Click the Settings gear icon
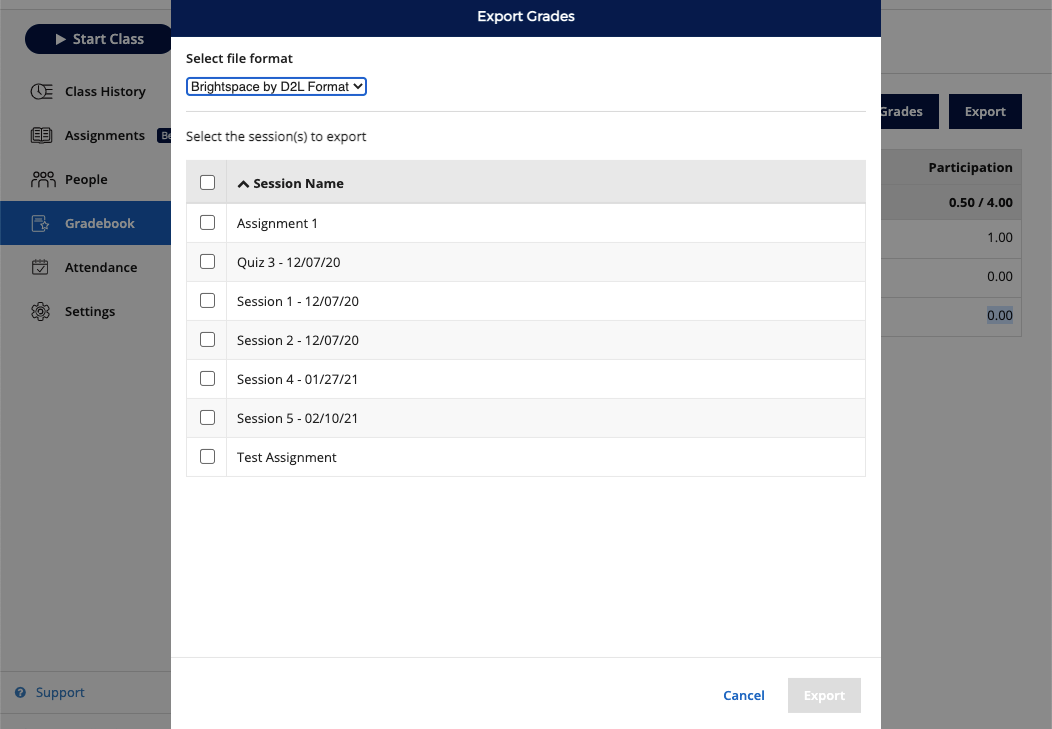This screenshot has width=1052, height=729. (40, 311)
